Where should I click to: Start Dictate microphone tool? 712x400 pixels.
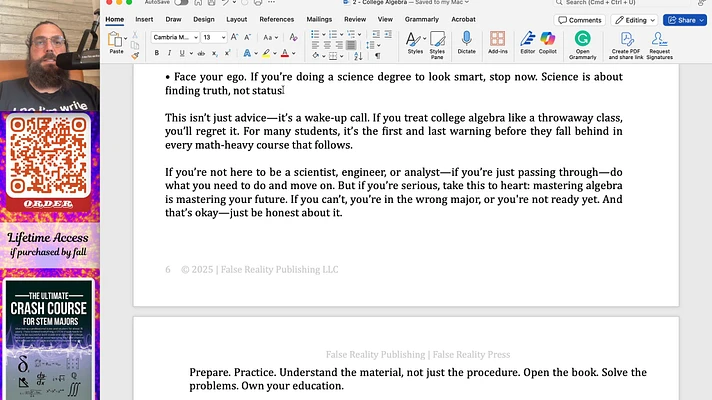pos(467,42)
